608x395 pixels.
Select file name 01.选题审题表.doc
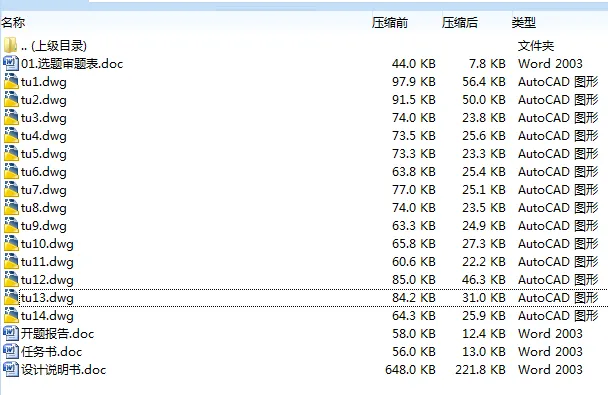pos(72,64)
